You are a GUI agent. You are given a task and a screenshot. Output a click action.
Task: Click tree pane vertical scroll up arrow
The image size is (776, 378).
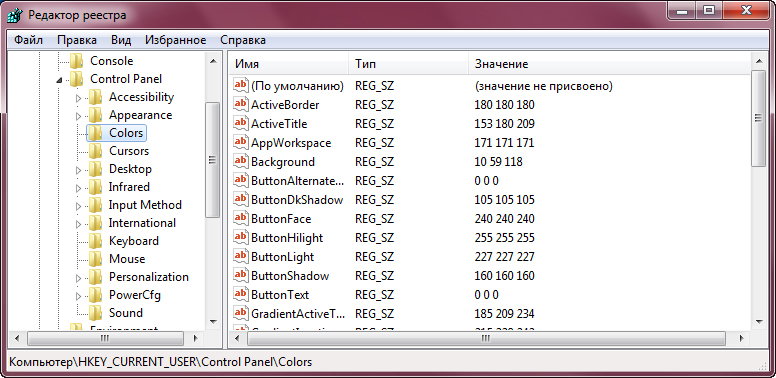pyautogui.click(x=213, y=61)
